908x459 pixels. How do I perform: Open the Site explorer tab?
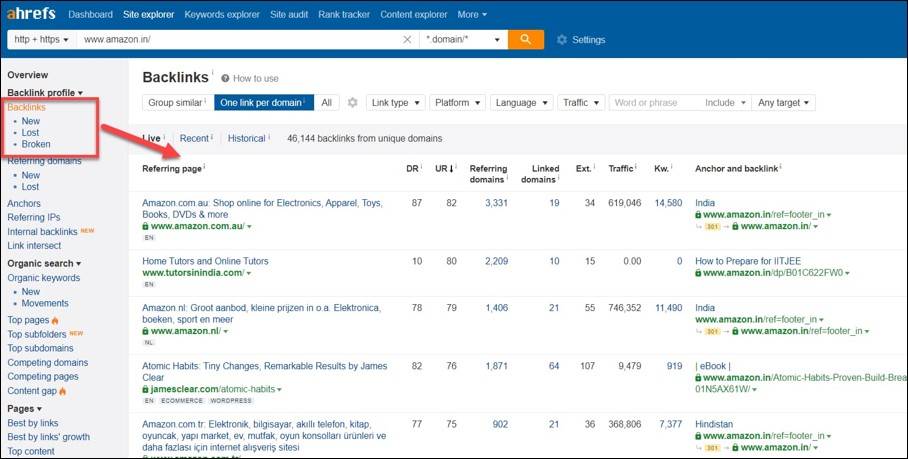[148, 14]
